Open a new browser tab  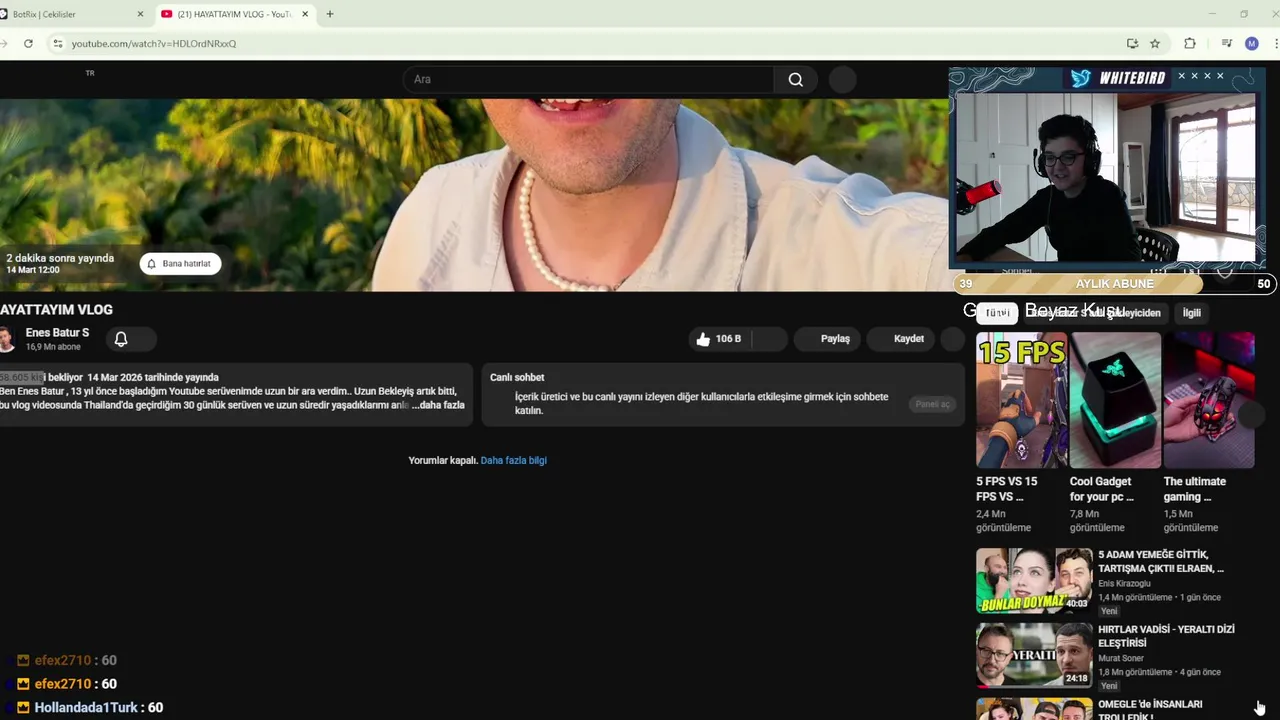[x=330, y=14]
